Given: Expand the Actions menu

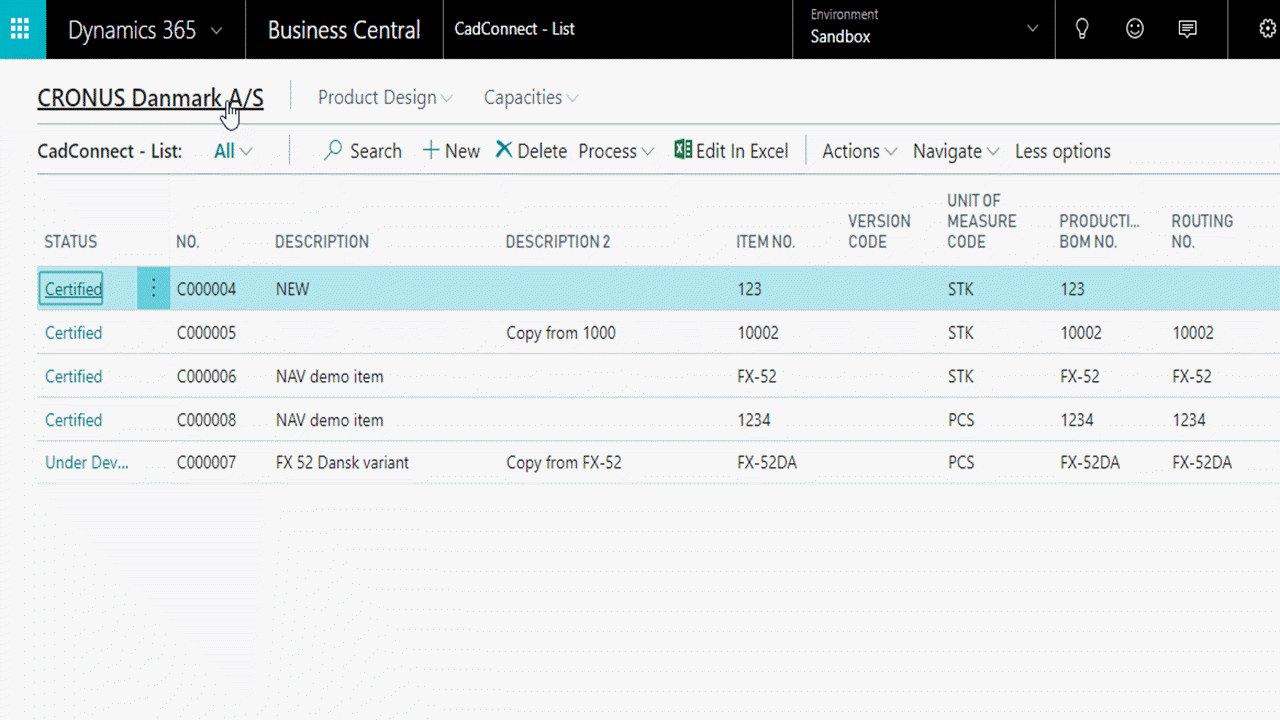Looking at the screenshot, I should [859, 151].
